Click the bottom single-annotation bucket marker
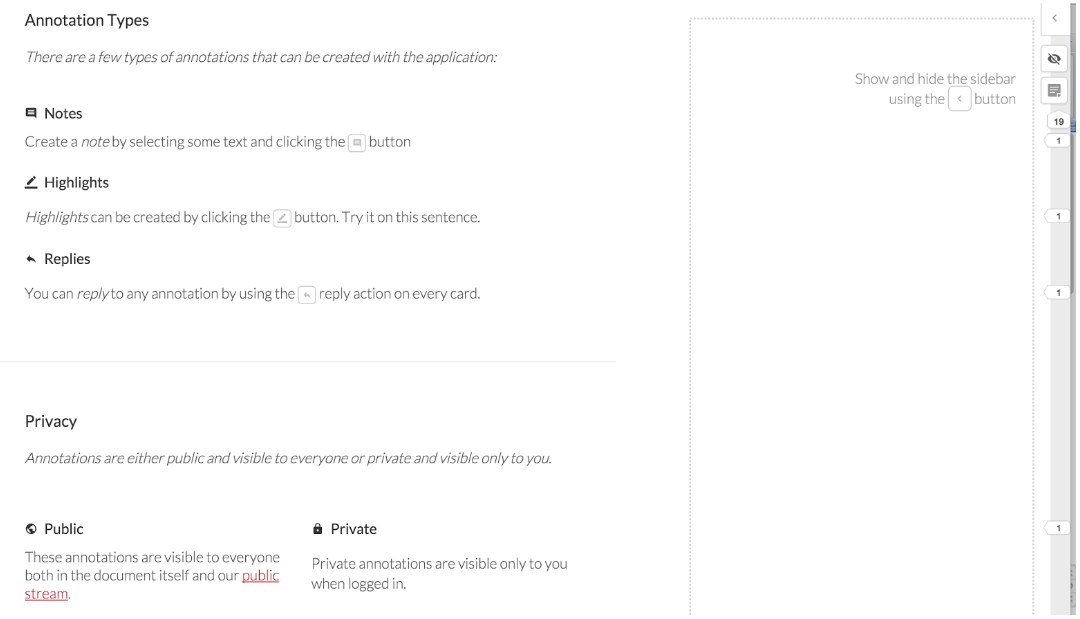1080x619 pixels. click(1057, 527)
